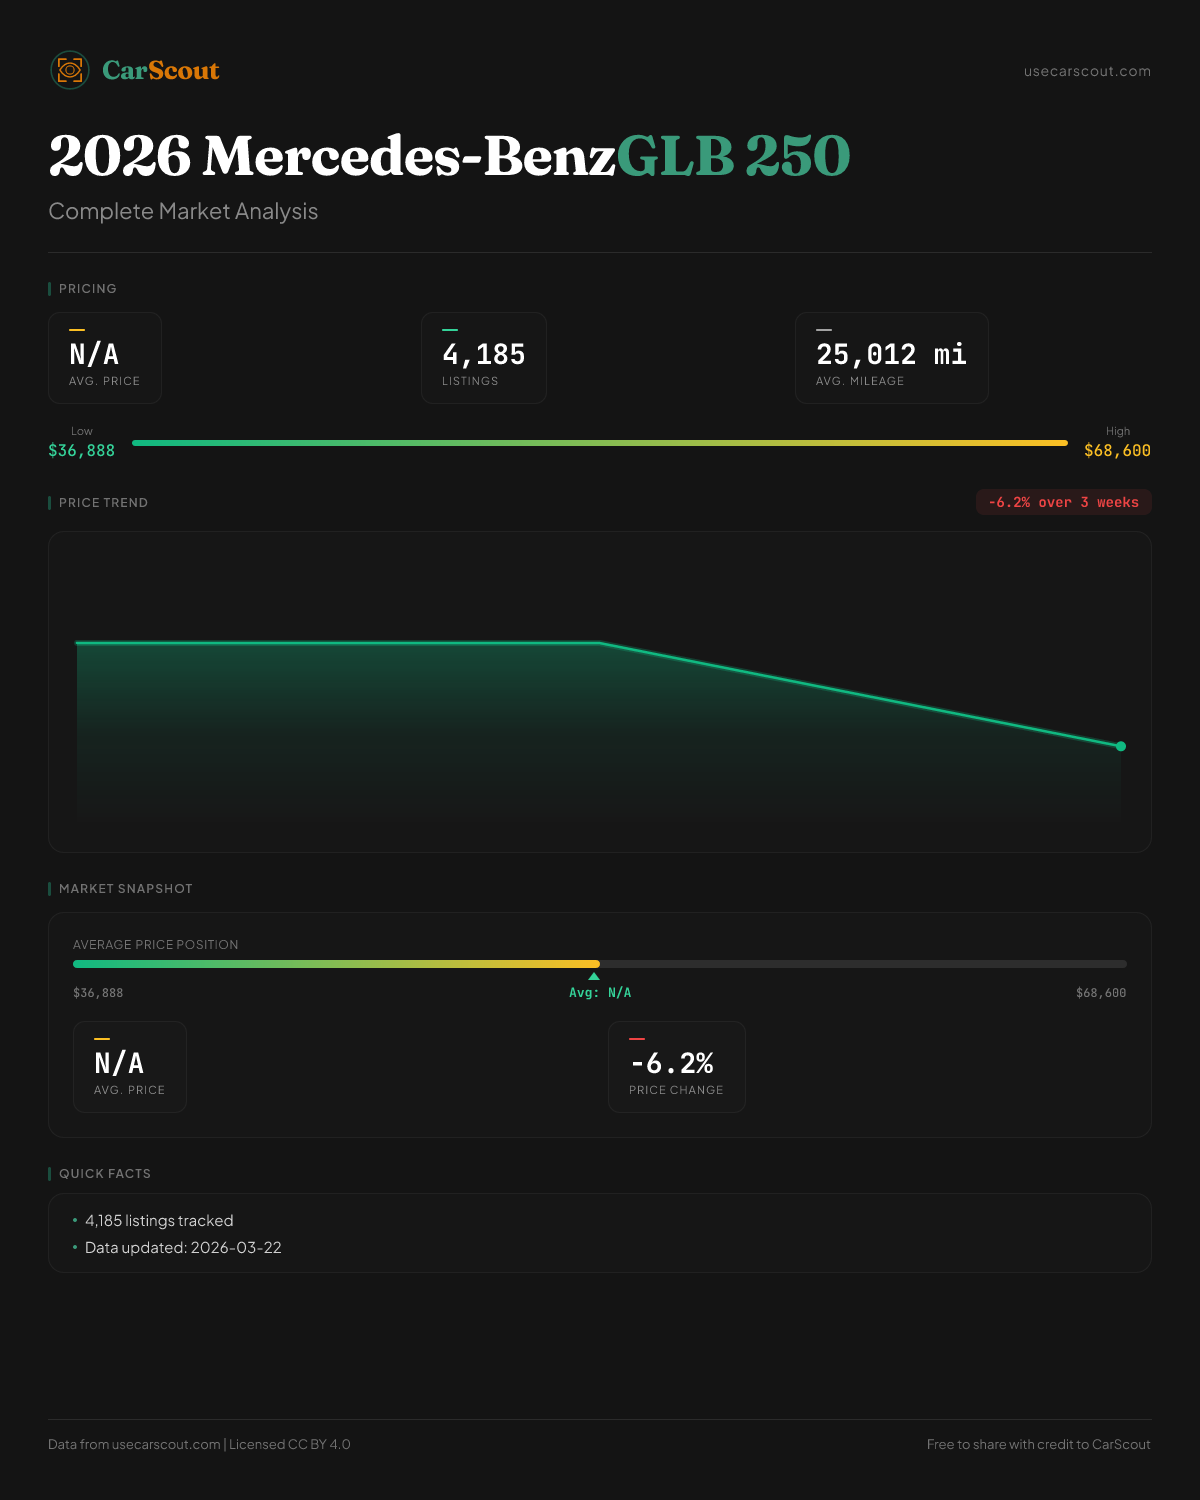Screen dimensions: 1200x1500
Task: Click the -6.2% Price Change card
Action: click(677, 1067)
